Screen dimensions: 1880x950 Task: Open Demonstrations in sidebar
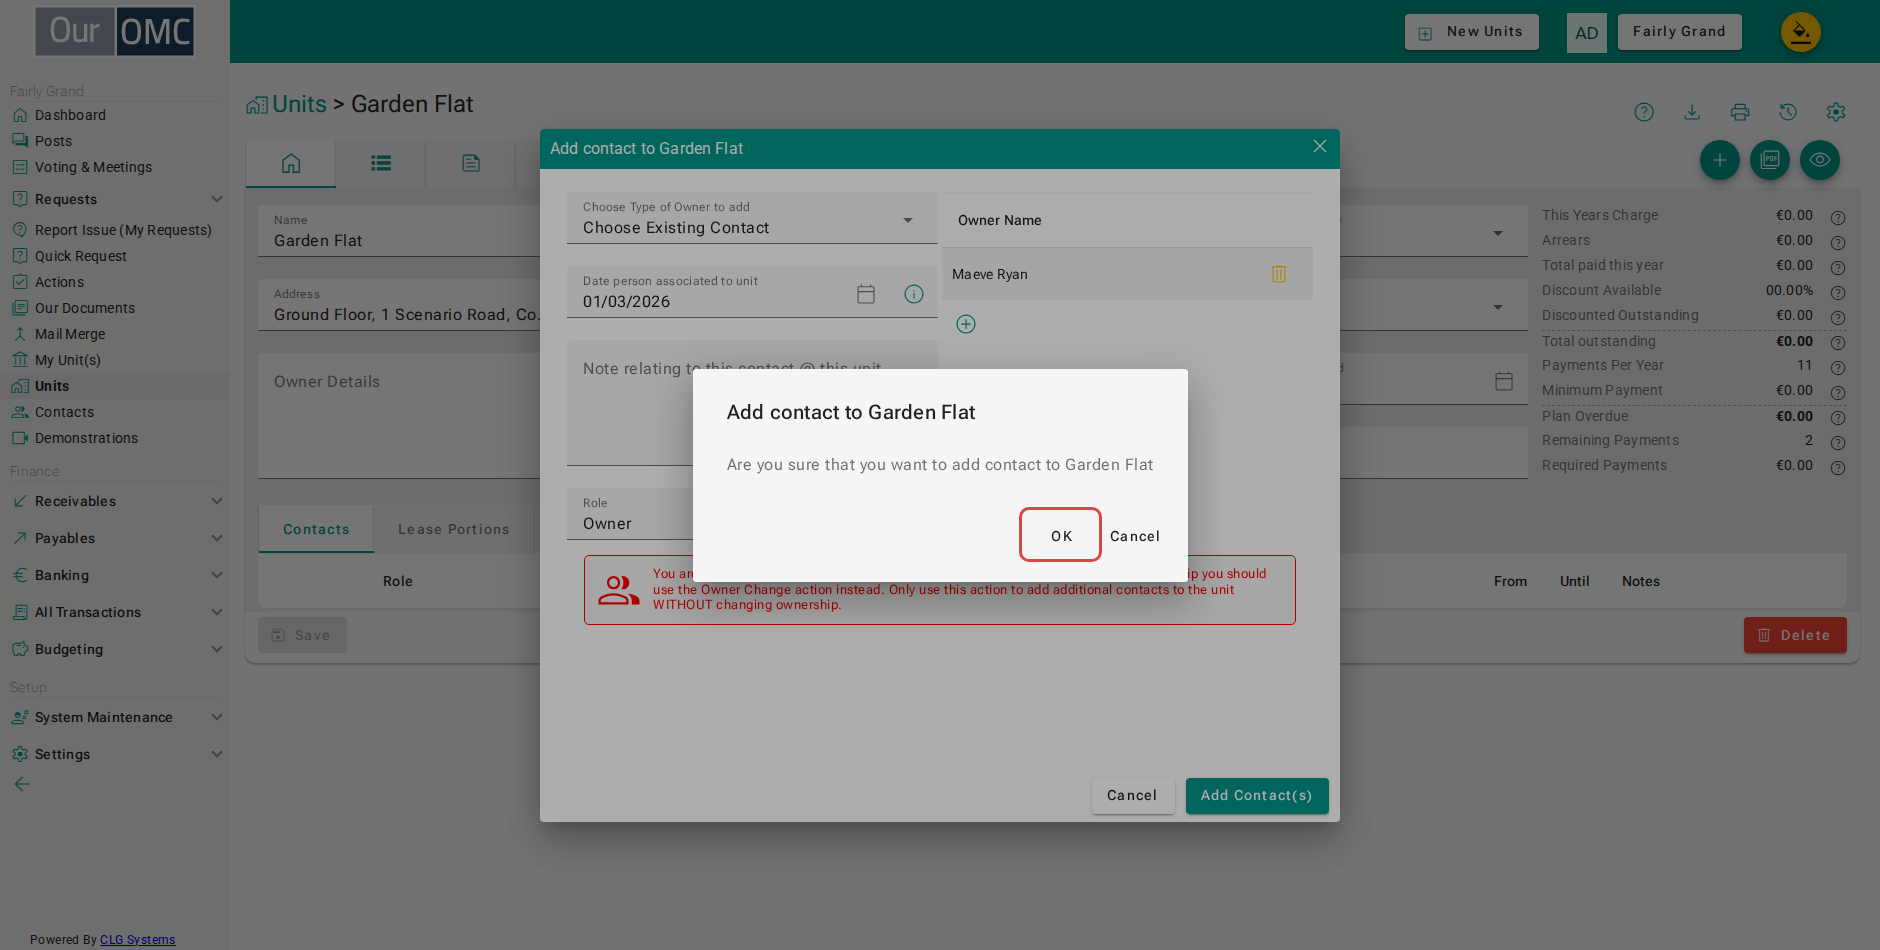86,438
